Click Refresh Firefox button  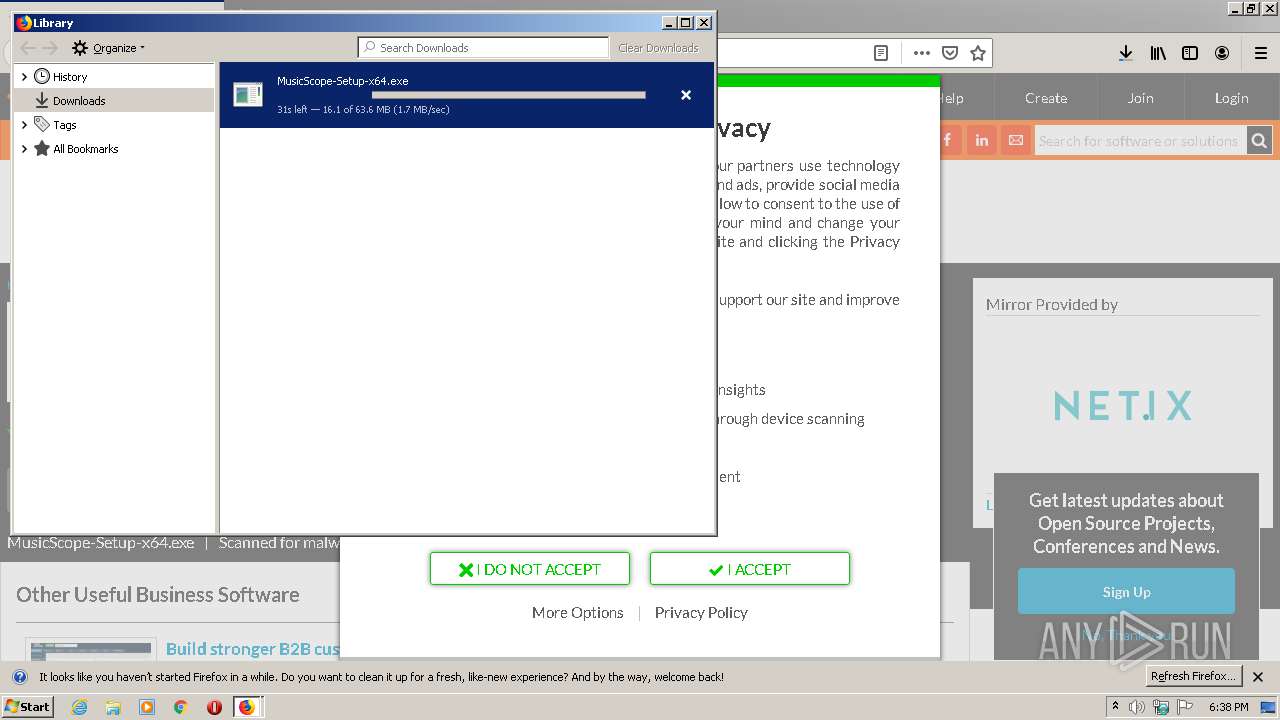[x=1194, y=676]
